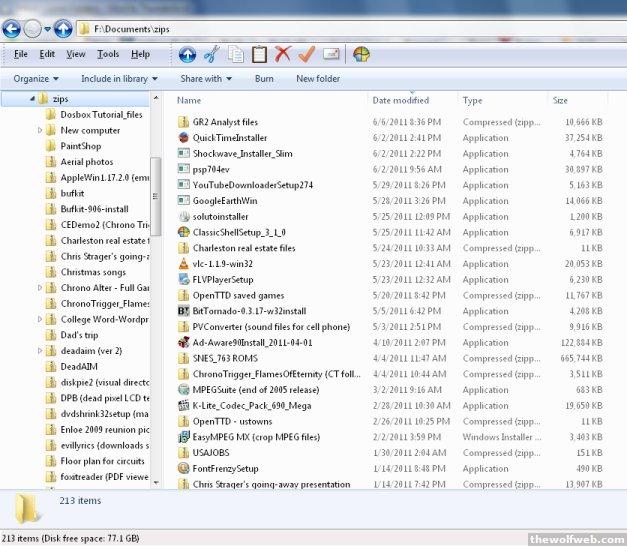The width and height of the screenshot is (627, 546).
Task: Click the Email envelope toolbar icon
Action: [x=331, y=54]
